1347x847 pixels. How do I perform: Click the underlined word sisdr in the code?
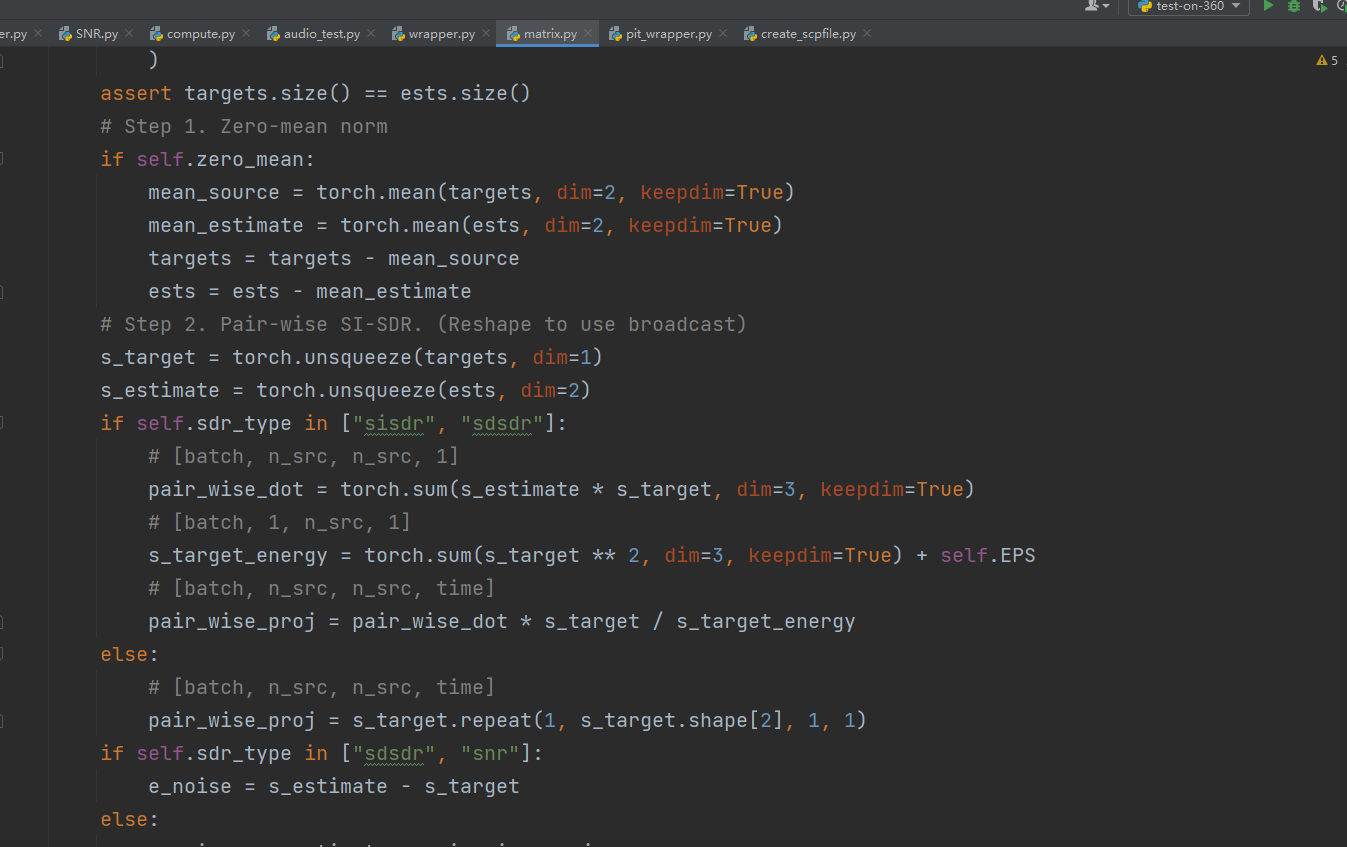click(x=394, y=422)
